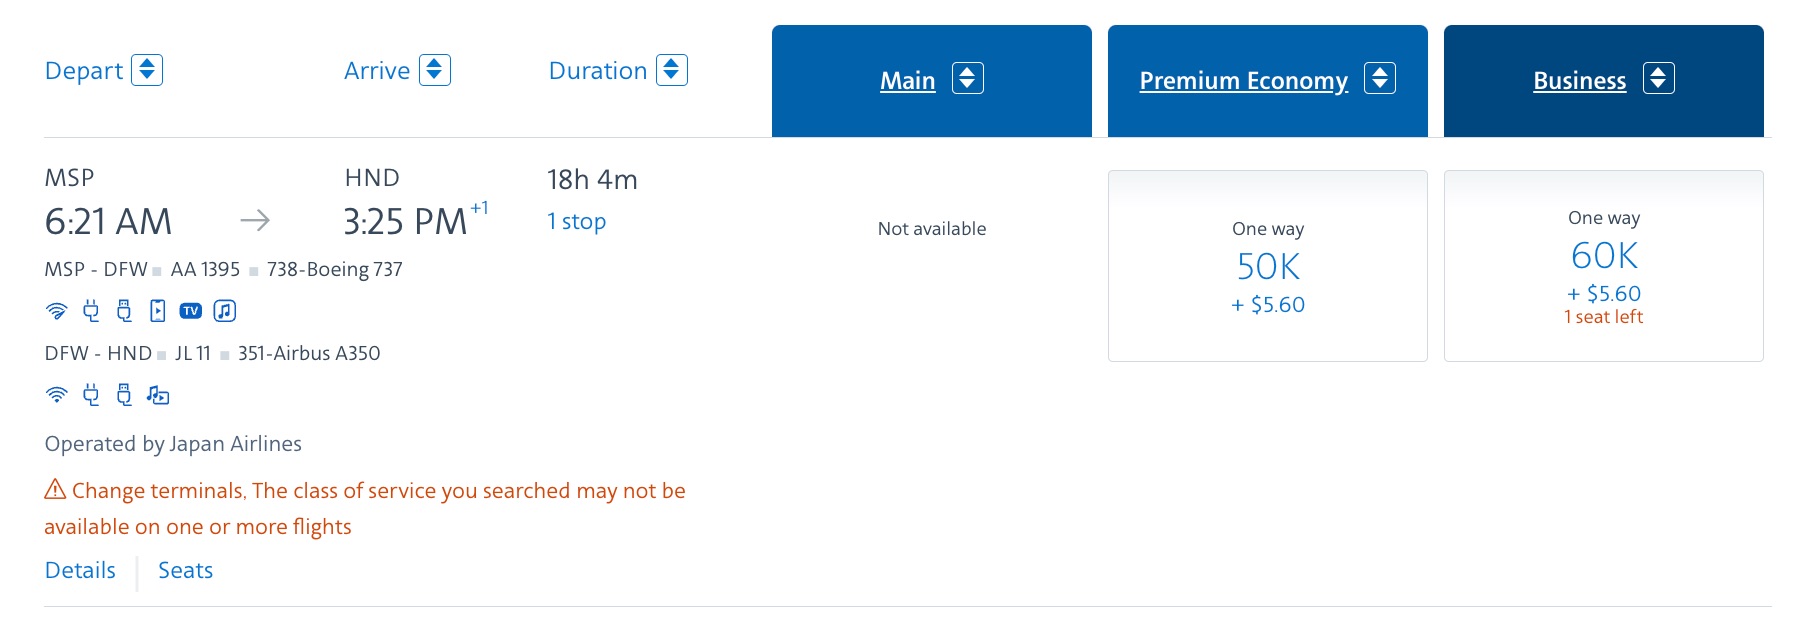Viewport: 1794px width, 622px height.
Task: Click the "1 stop" link
Action: [x=576, y=221]
